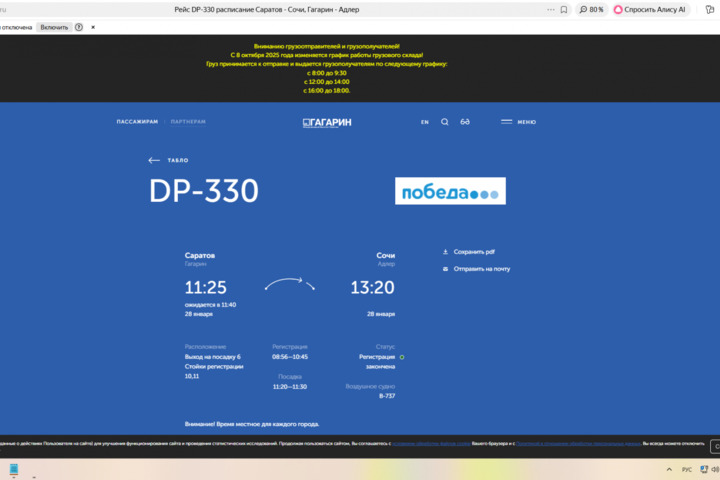Select the ПАРТНЕРАМ tab

click(x=188, y=122)
